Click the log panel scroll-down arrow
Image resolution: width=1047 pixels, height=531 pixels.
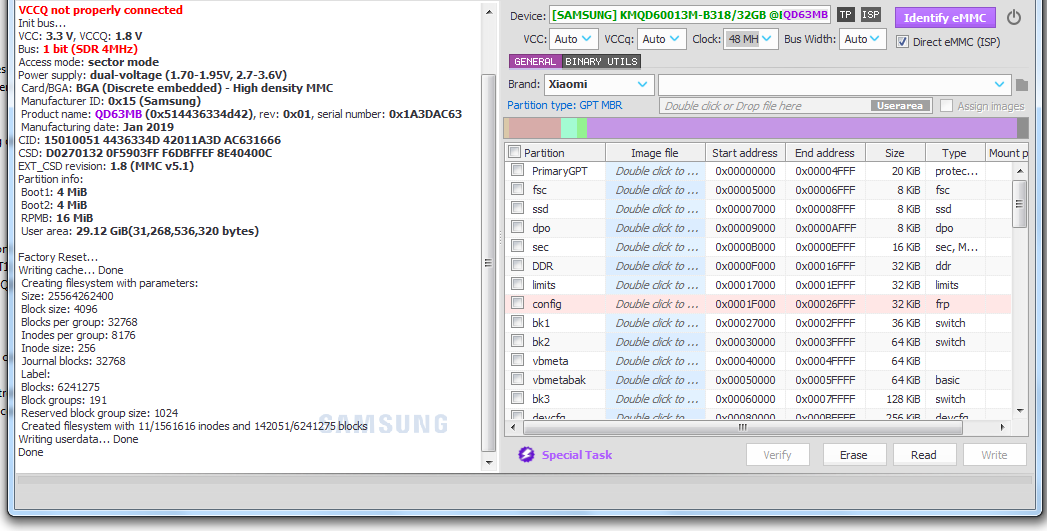(x=489, y=462)
